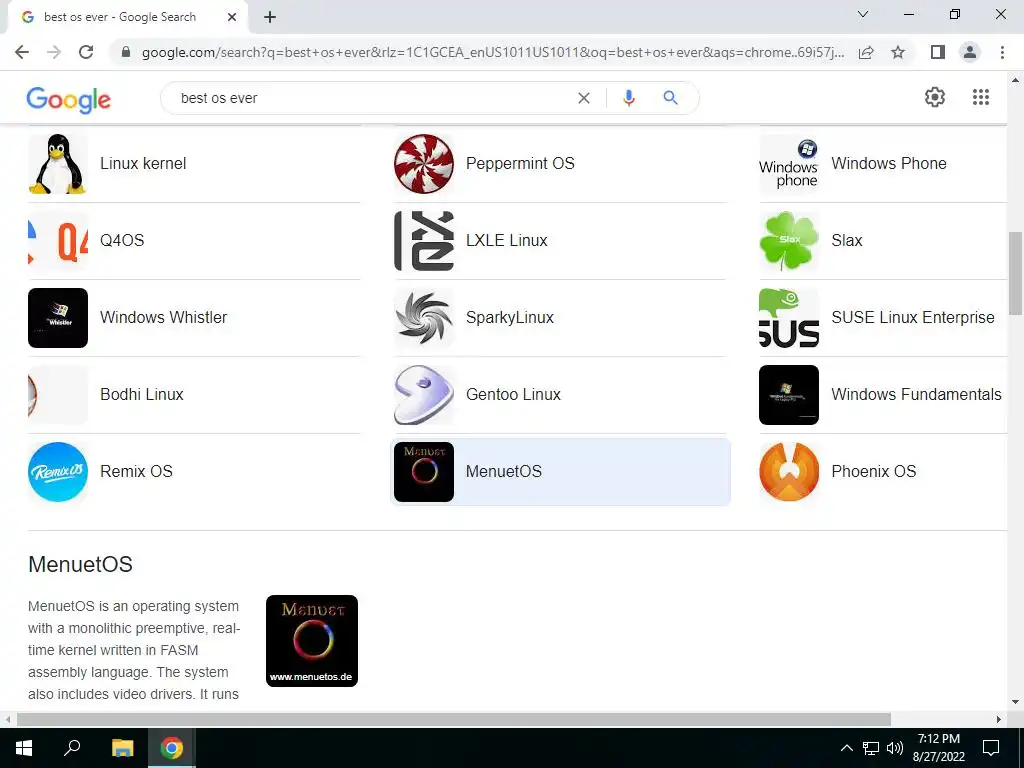The width and height of the screenshot is (1024, 768).
Task: Click the vertical scrollbar thumb
Action: (x=1016, y=274)
